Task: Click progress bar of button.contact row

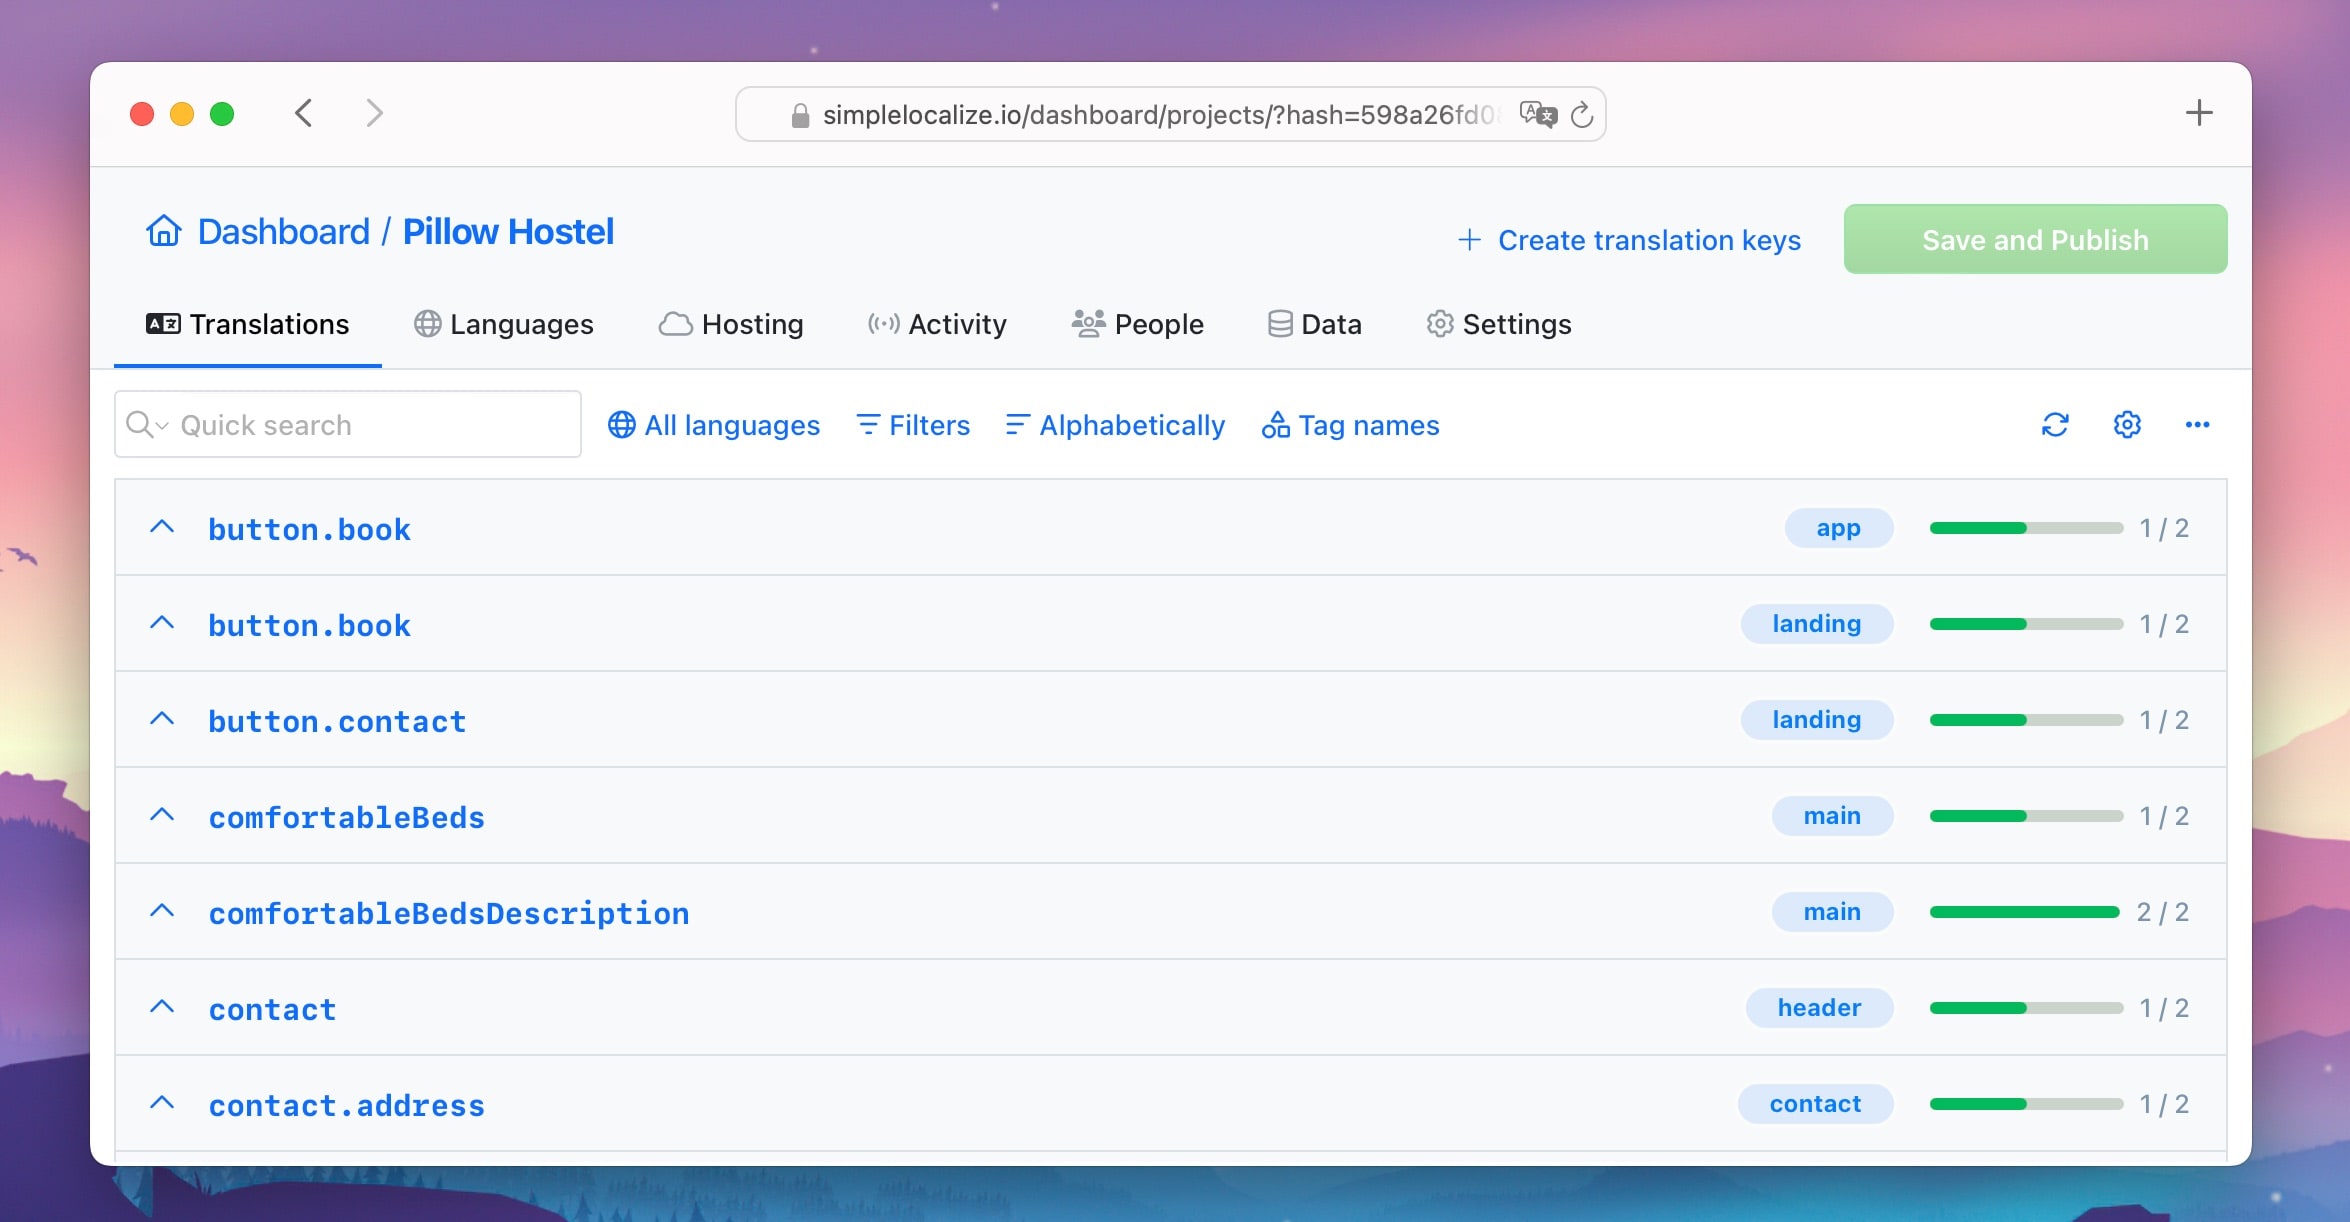Action: [2025, 720]
